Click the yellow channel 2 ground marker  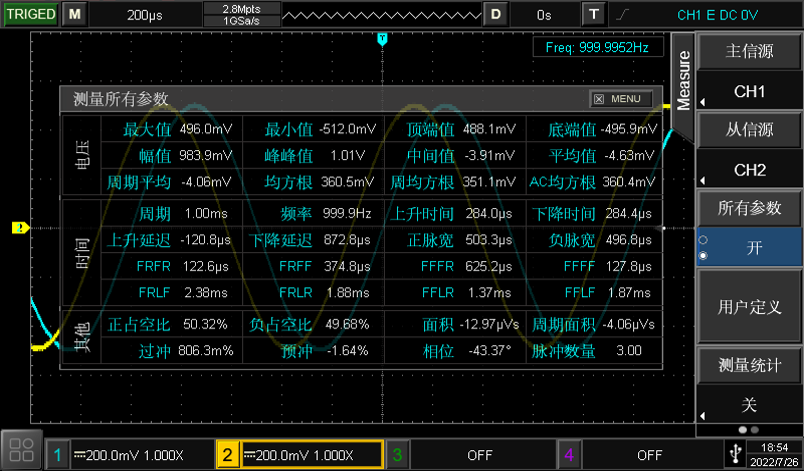pos(17,228)
